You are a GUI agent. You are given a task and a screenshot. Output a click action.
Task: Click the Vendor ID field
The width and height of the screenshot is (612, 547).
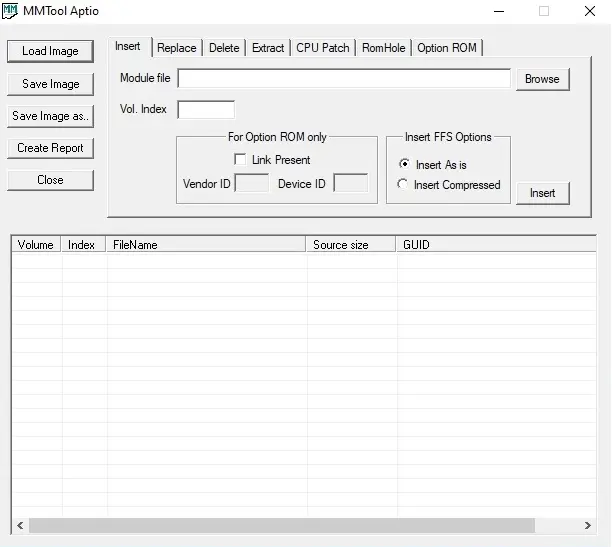[252, 183]
